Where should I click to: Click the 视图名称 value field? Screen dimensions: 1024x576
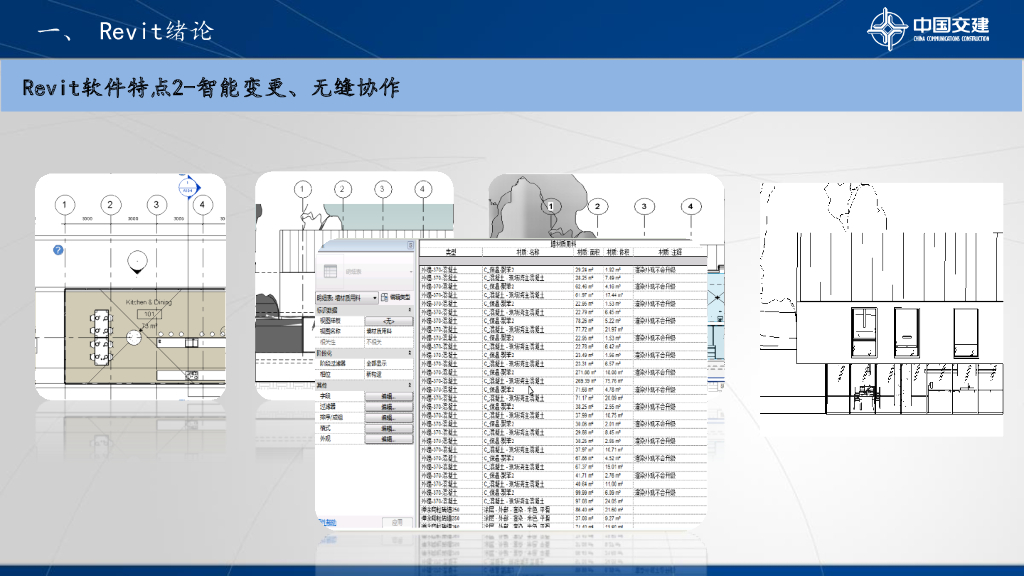pyautogui.click(x=389, y=331)
